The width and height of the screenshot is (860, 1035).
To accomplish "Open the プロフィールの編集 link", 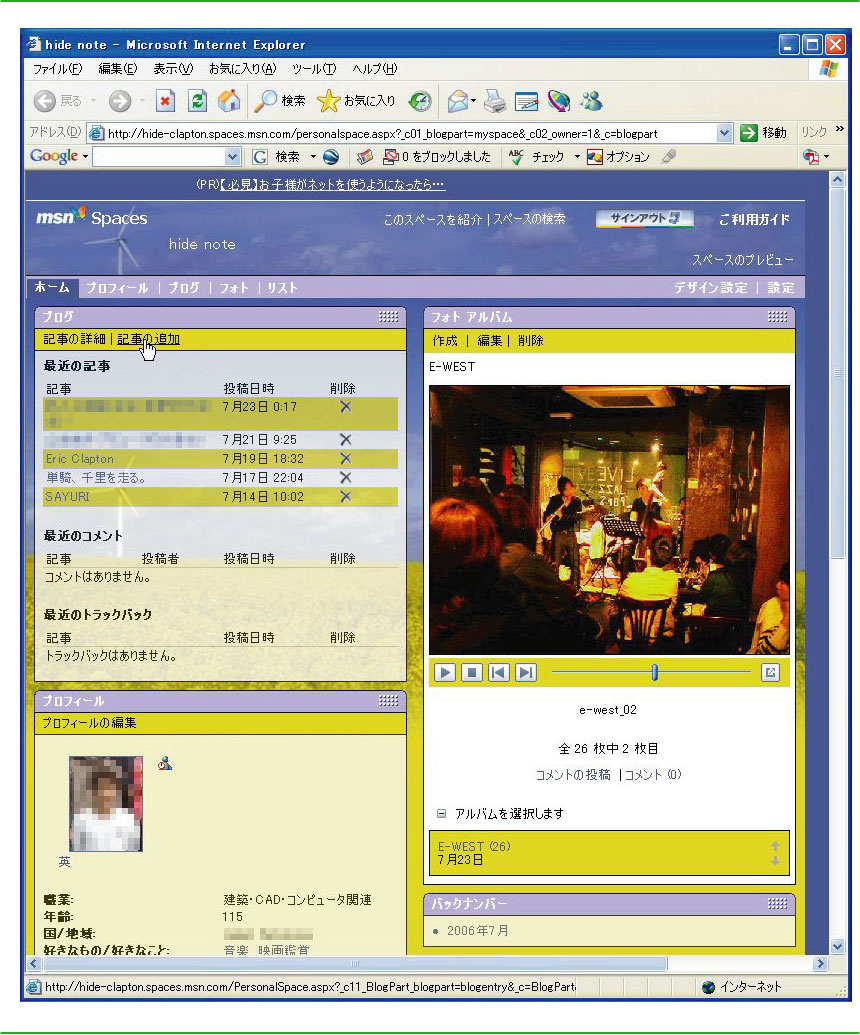I will pyautogui.click(x=89, y=723).
